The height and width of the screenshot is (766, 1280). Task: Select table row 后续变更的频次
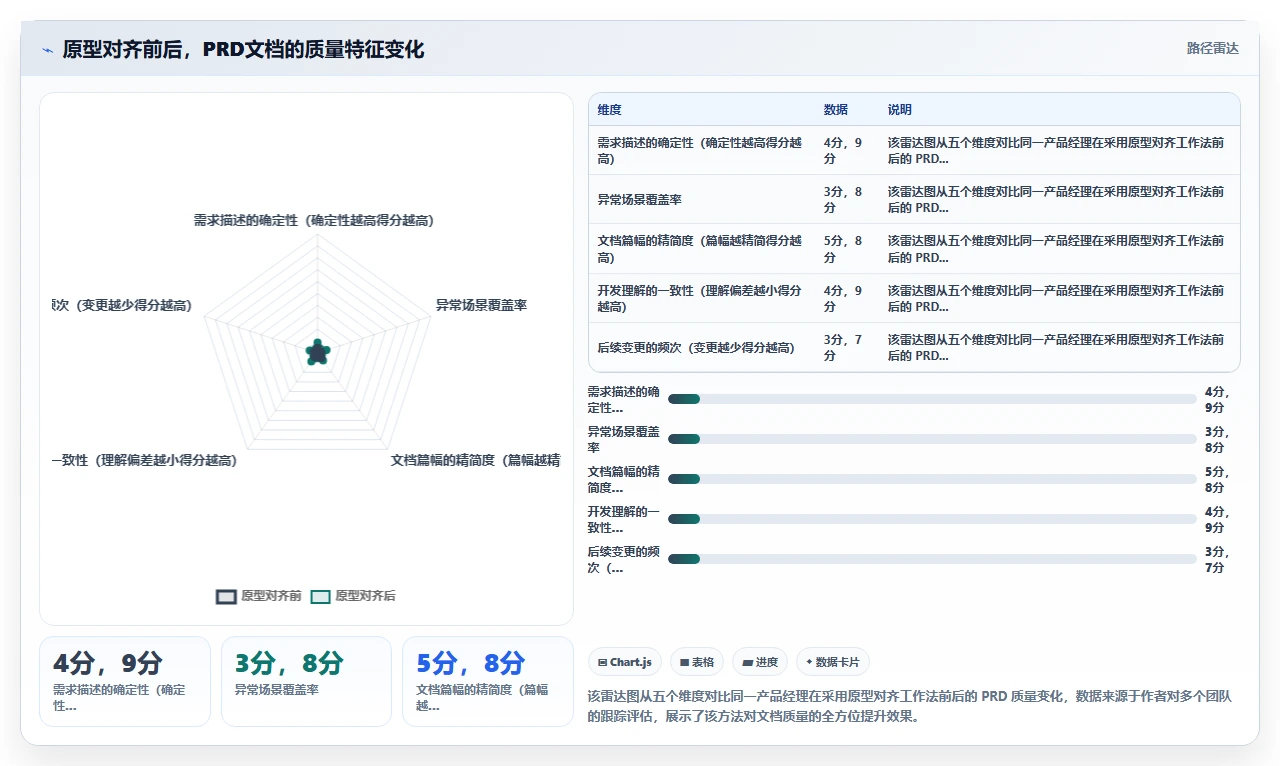pyautogui.click(x=914, y=347)
